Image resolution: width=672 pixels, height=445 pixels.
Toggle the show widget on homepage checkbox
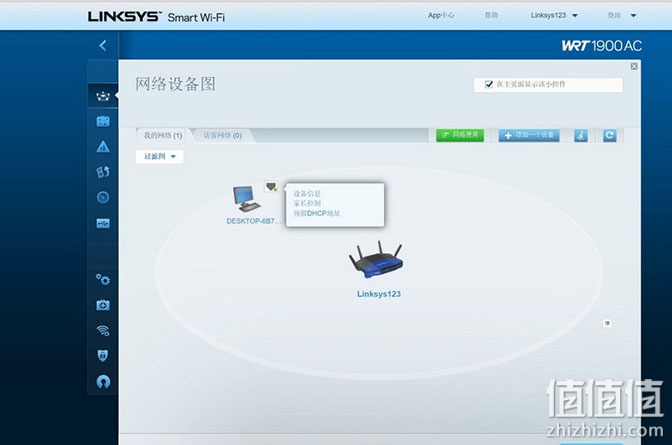(488, 84)
